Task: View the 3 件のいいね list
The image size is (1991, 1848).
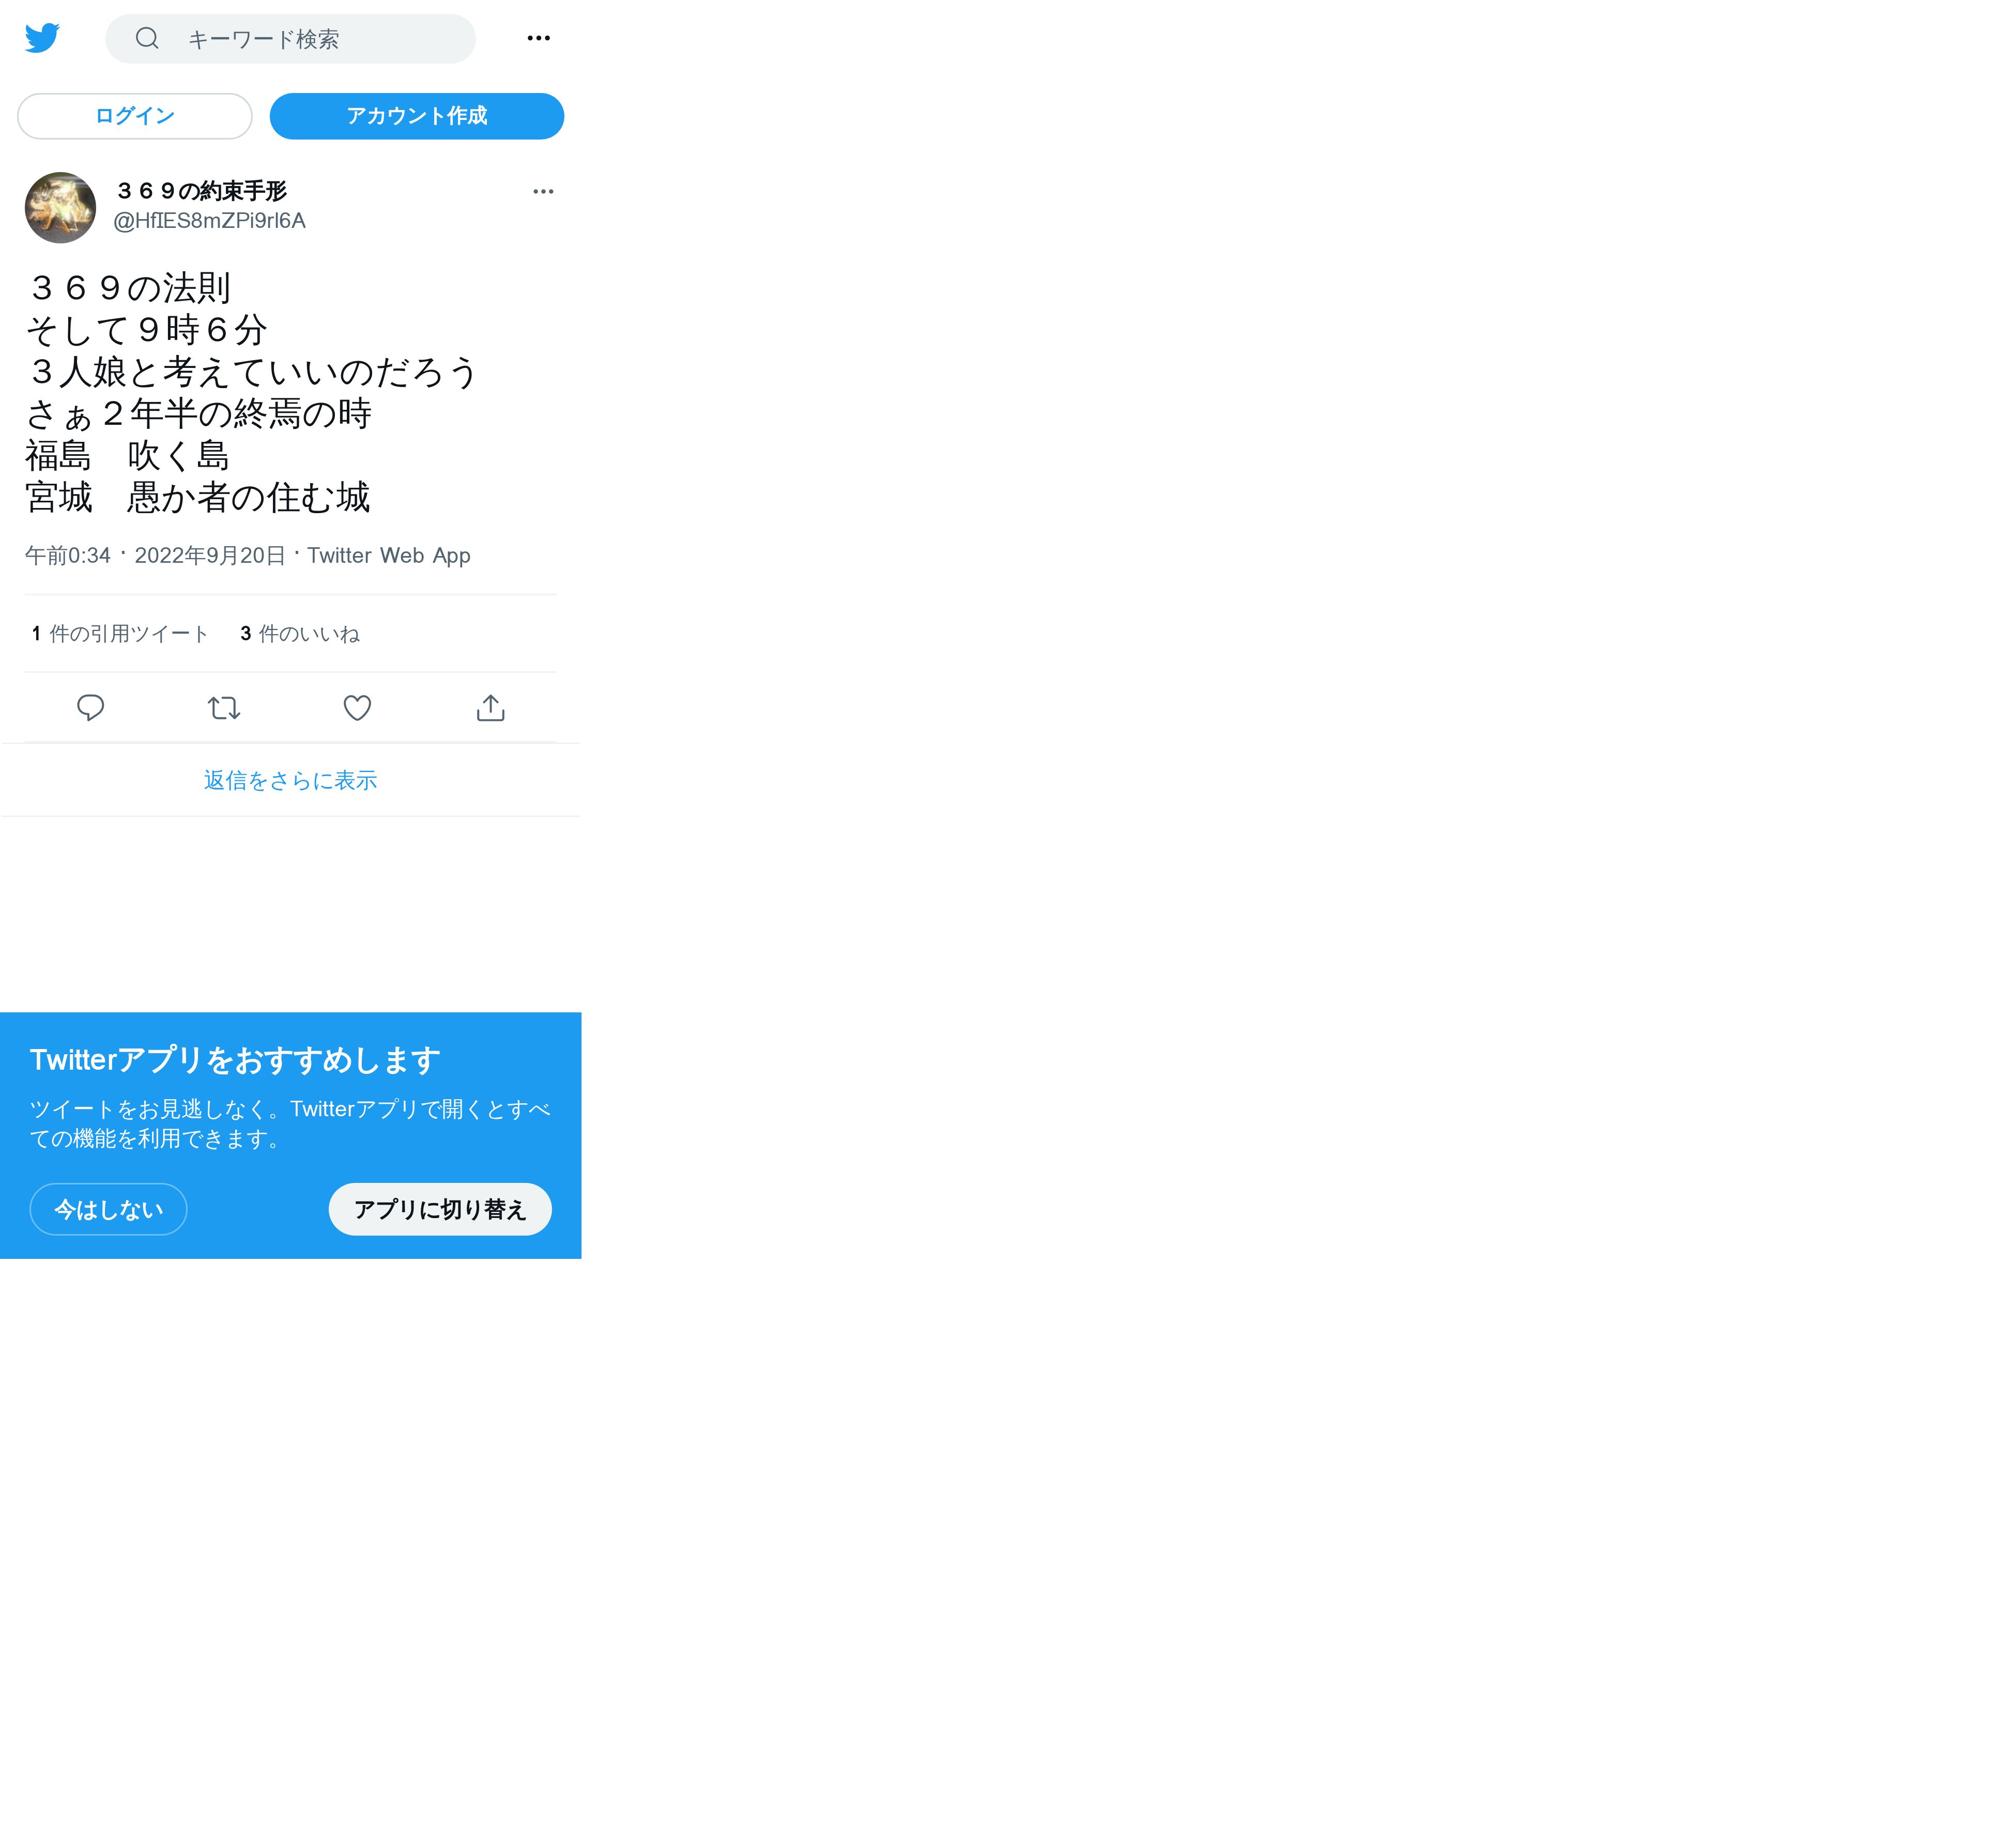Action: click(300, 634)
